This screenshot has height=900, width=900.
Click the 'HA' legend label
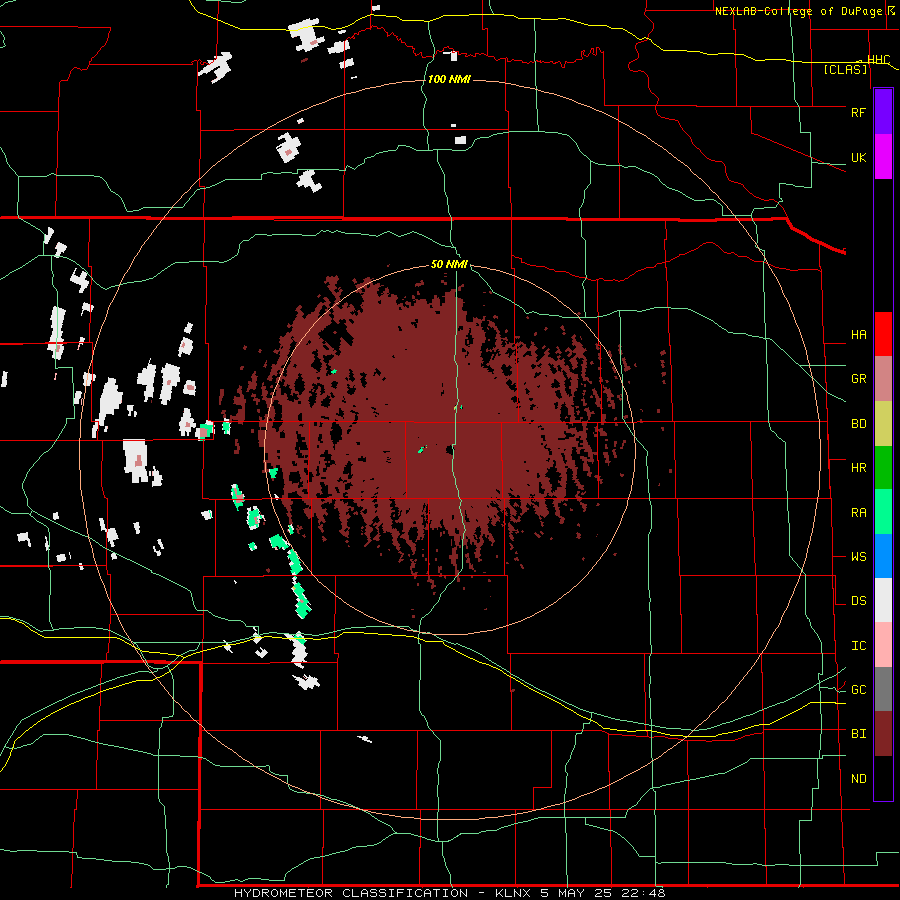click(x=858, y=335)
